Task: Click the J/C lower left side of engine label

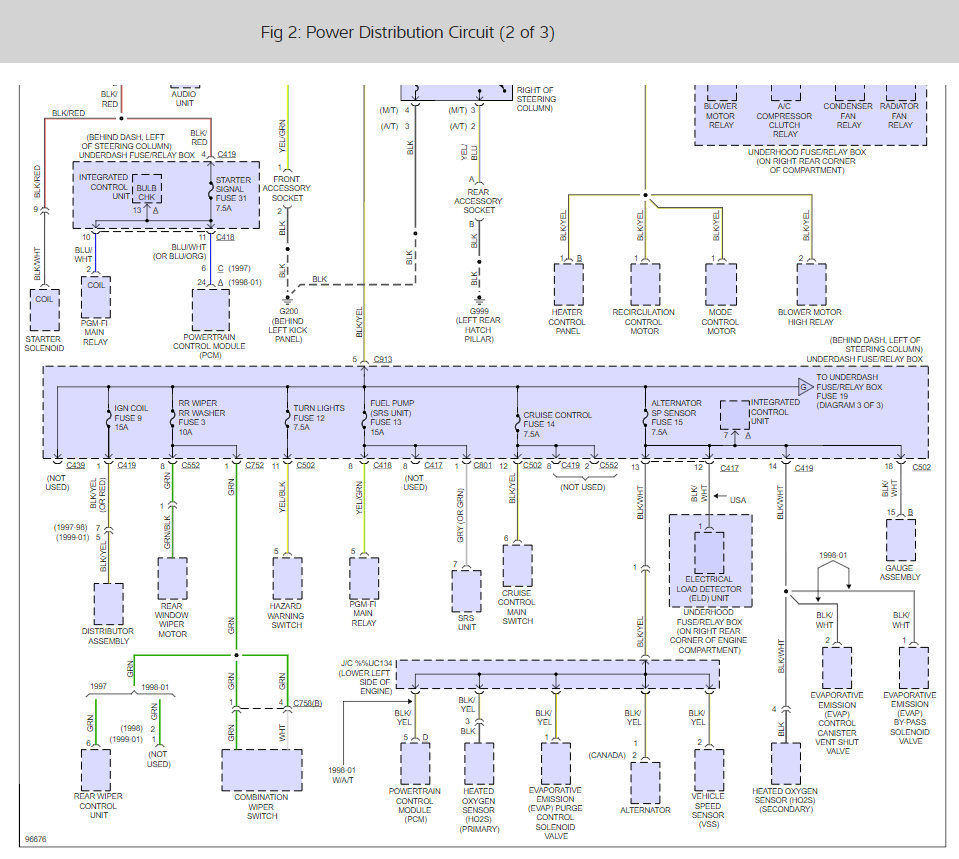Action: pos(366,677)
